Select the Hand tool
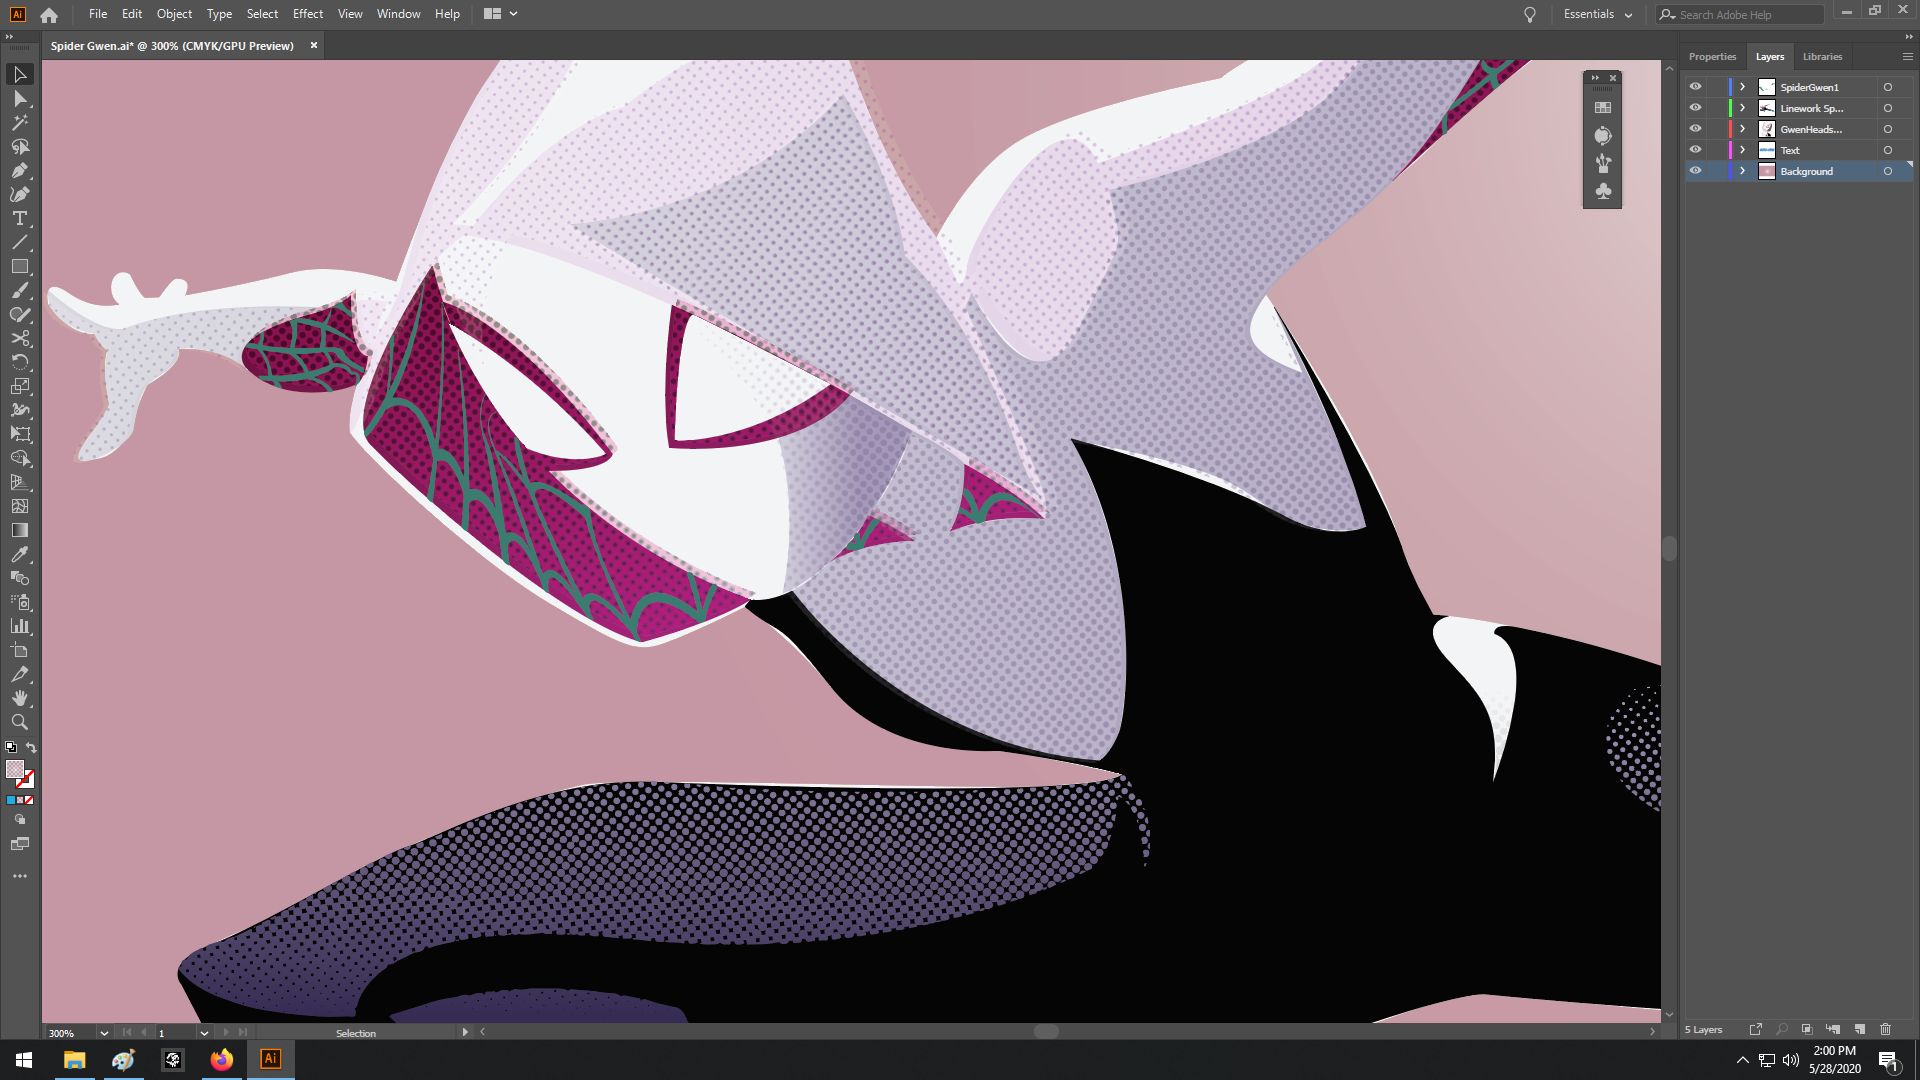1920x1080 pixels. click(x=20, y=698)
